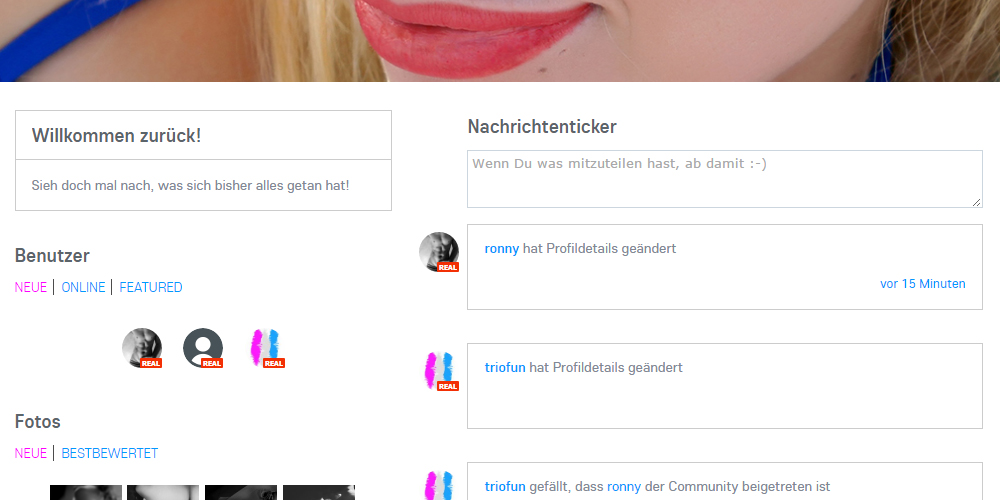This screenshot has width=1000, height=500.
Task: Click the 'Willkommen zurück!' heading
Action: tap(116, 135)
